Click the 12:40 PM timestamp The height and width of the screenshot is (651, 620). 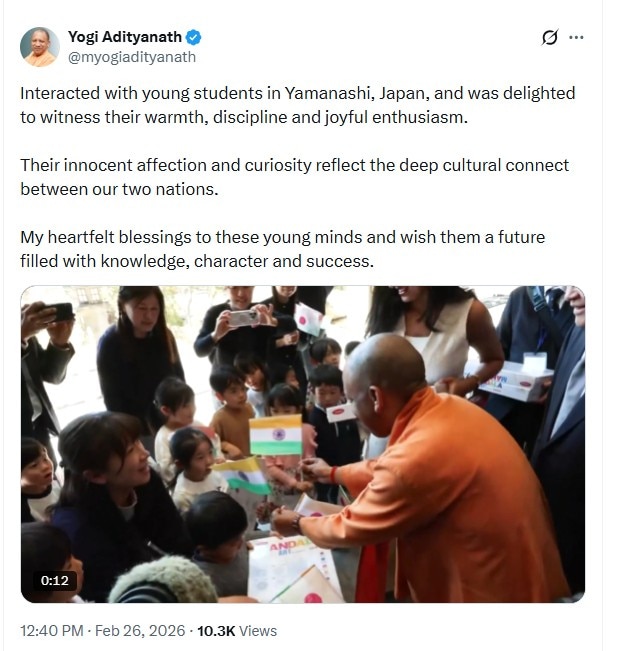pos(52,631)
